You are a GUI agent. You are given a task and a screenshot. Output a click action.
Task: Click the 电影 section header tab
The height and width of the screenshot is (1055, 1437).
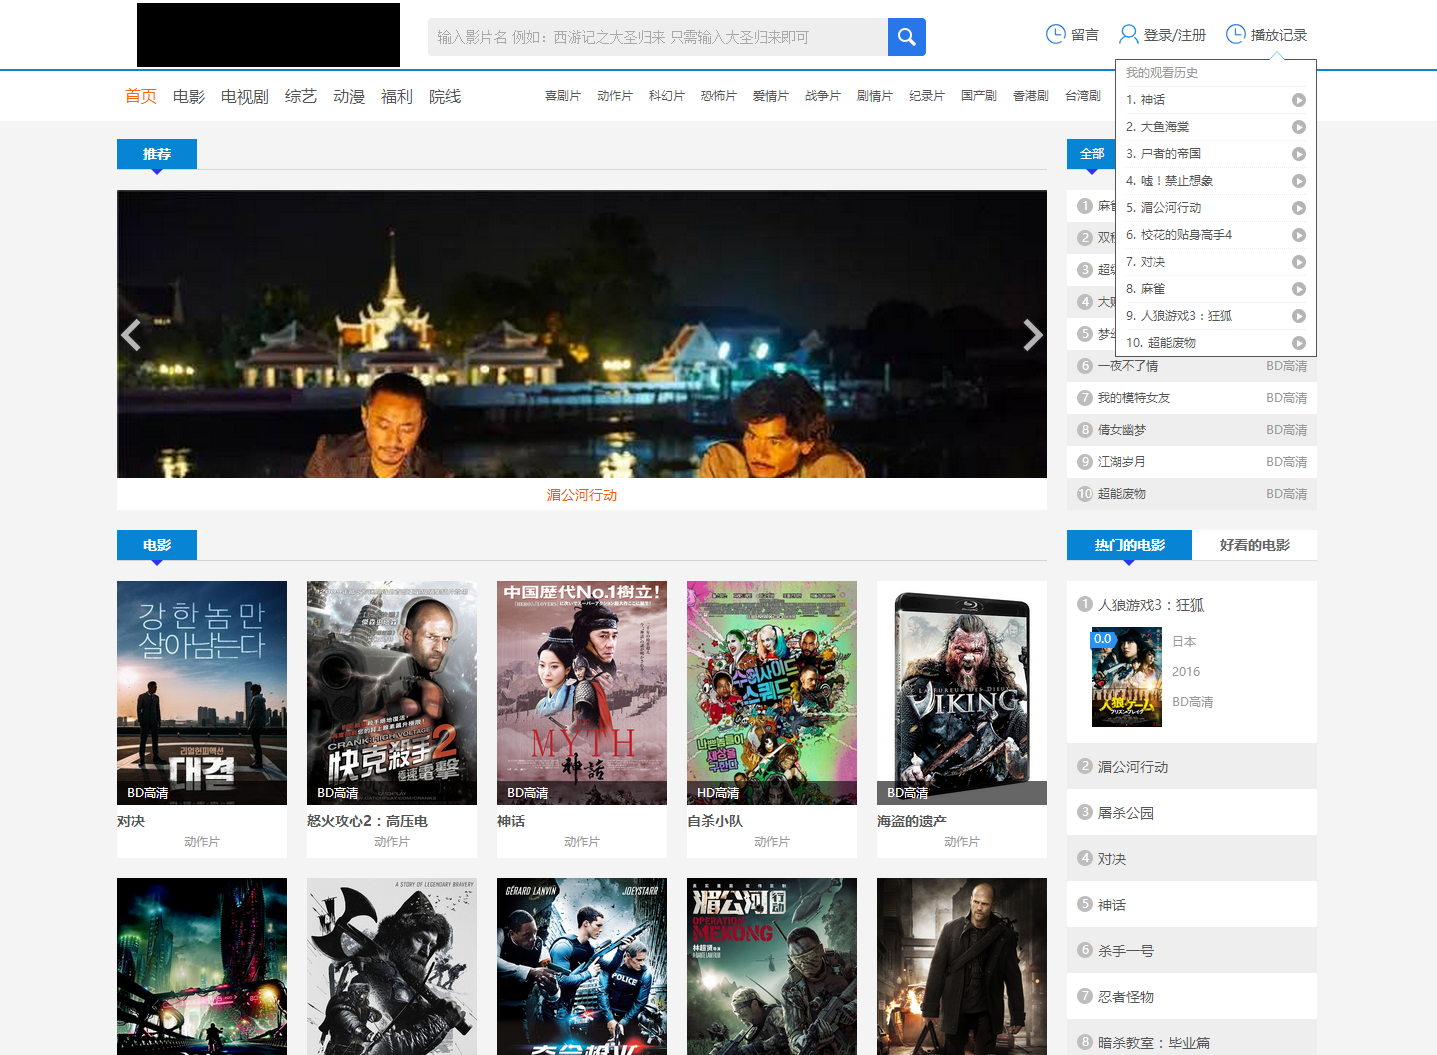pyautogui.click(x=157, y=545)
